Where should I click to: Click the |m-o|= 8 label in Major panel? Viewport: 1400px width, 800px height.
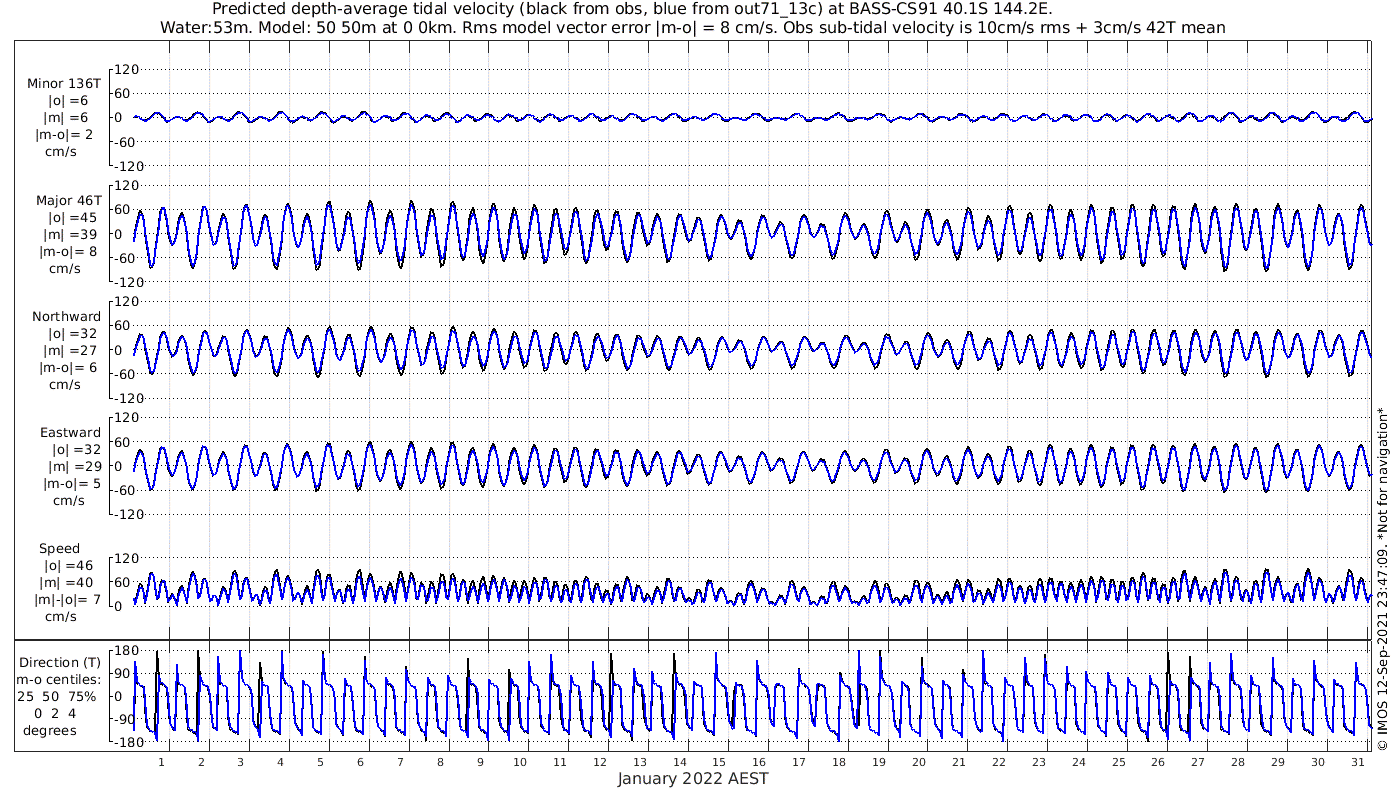66,252
